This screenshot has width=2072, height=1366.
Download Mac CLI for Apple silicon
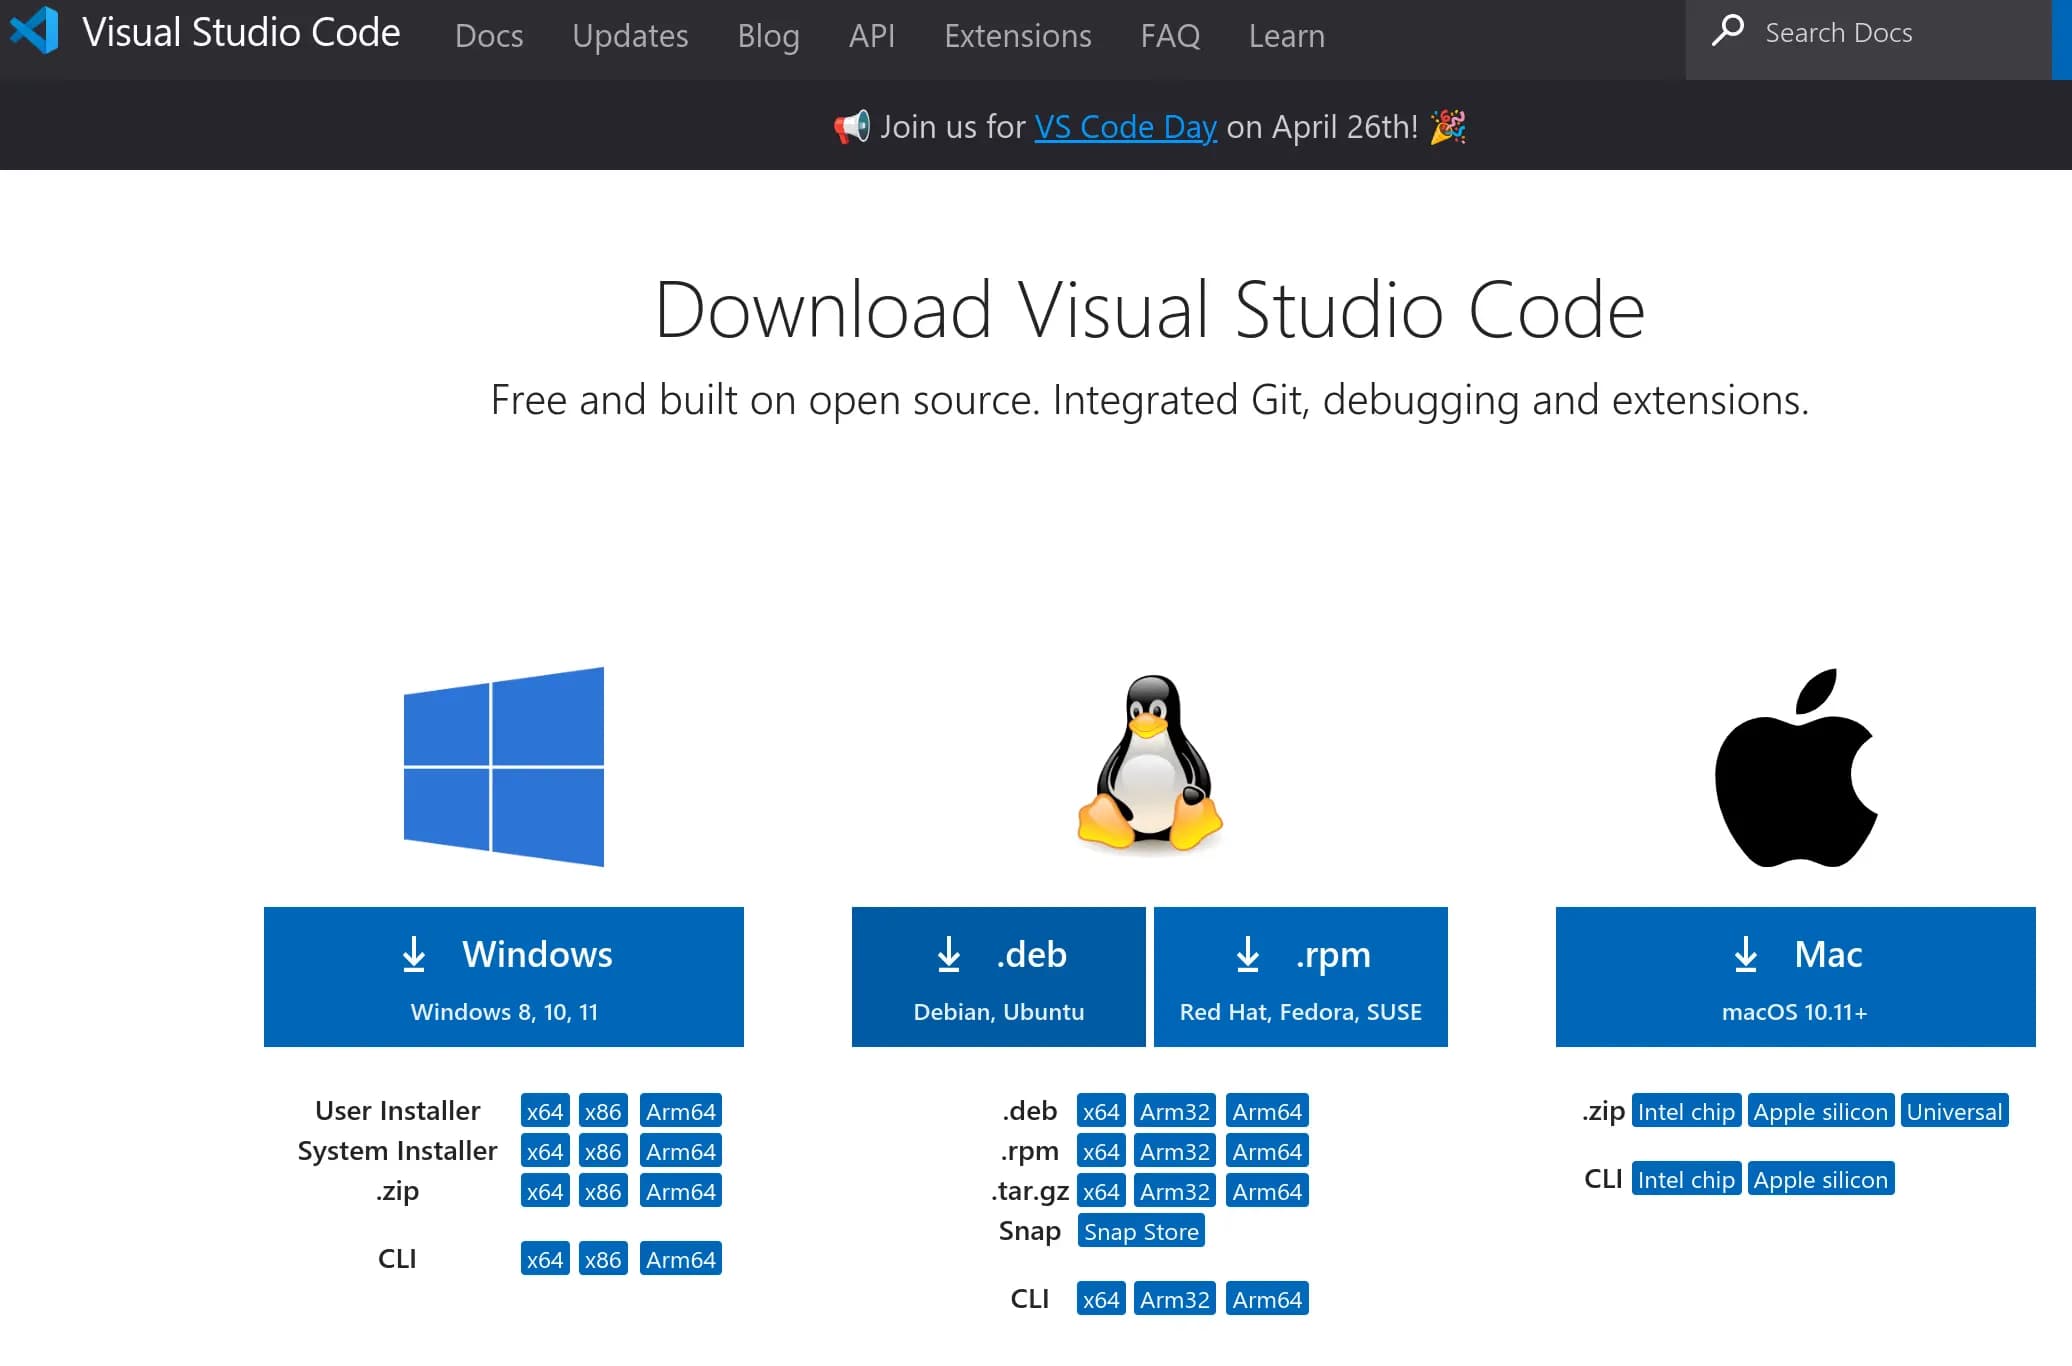[x=1820, y=1179]
